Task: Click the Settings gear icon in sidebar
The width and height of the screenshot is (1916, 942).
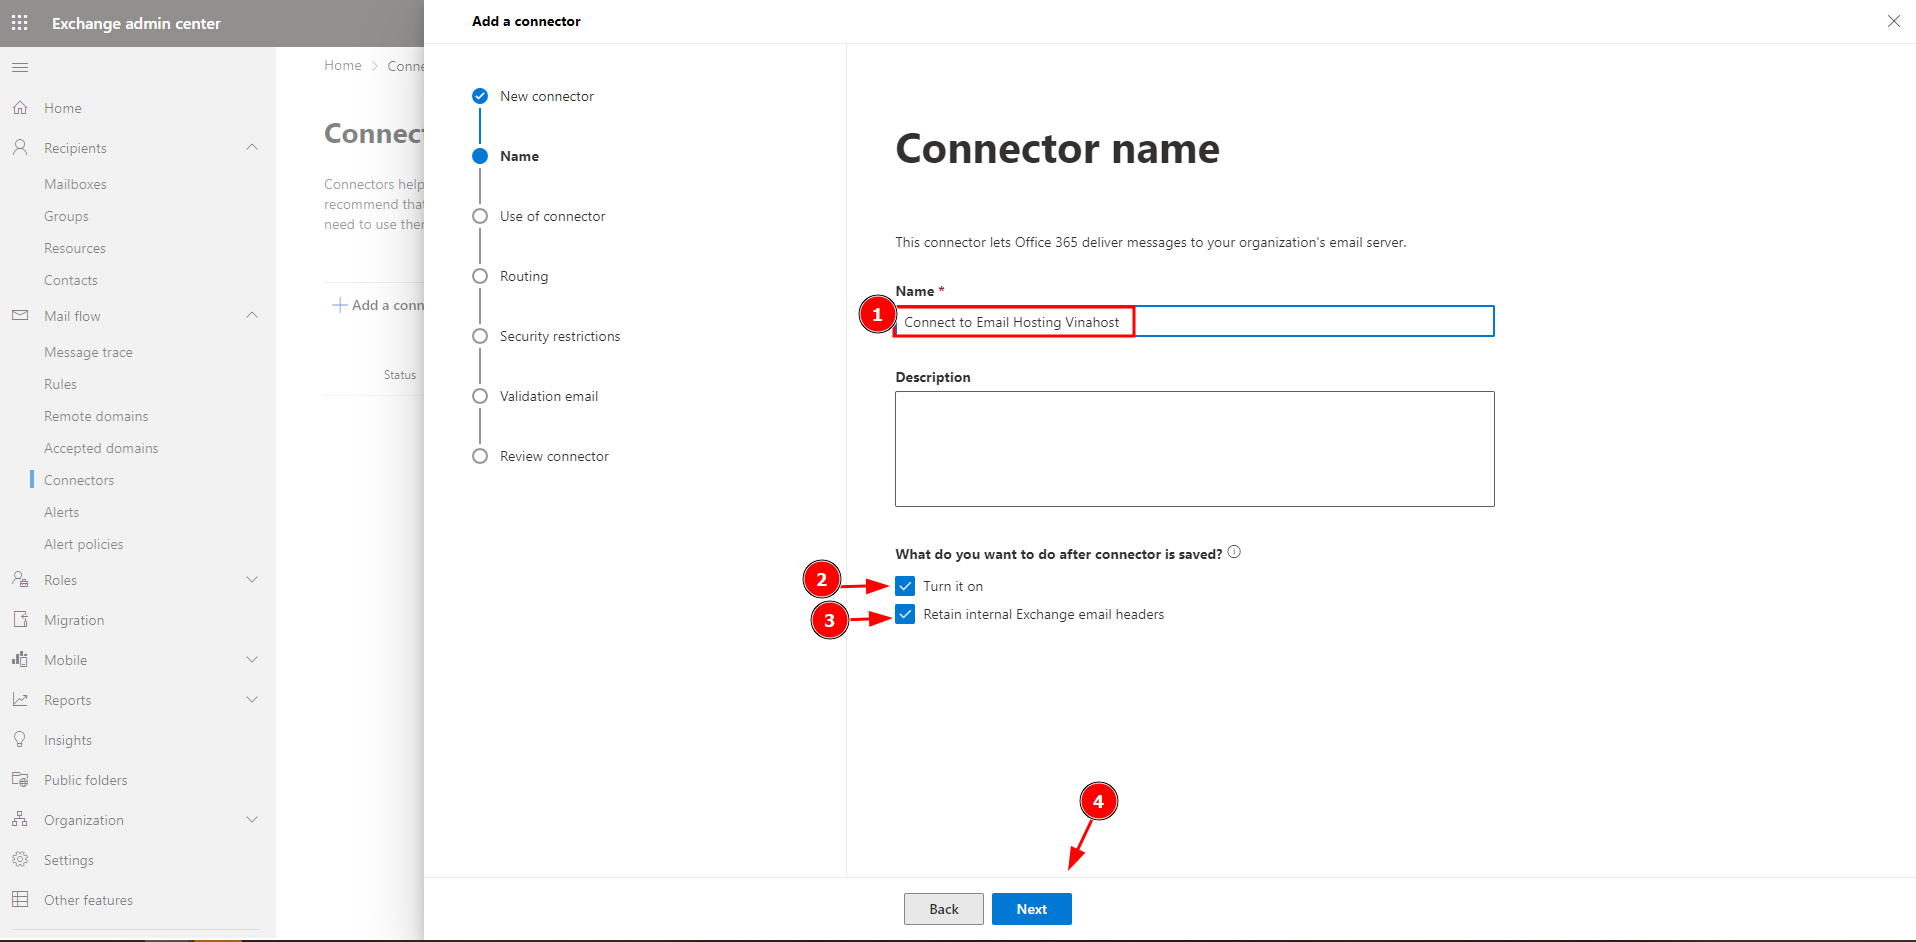Action: pos(20,859)
